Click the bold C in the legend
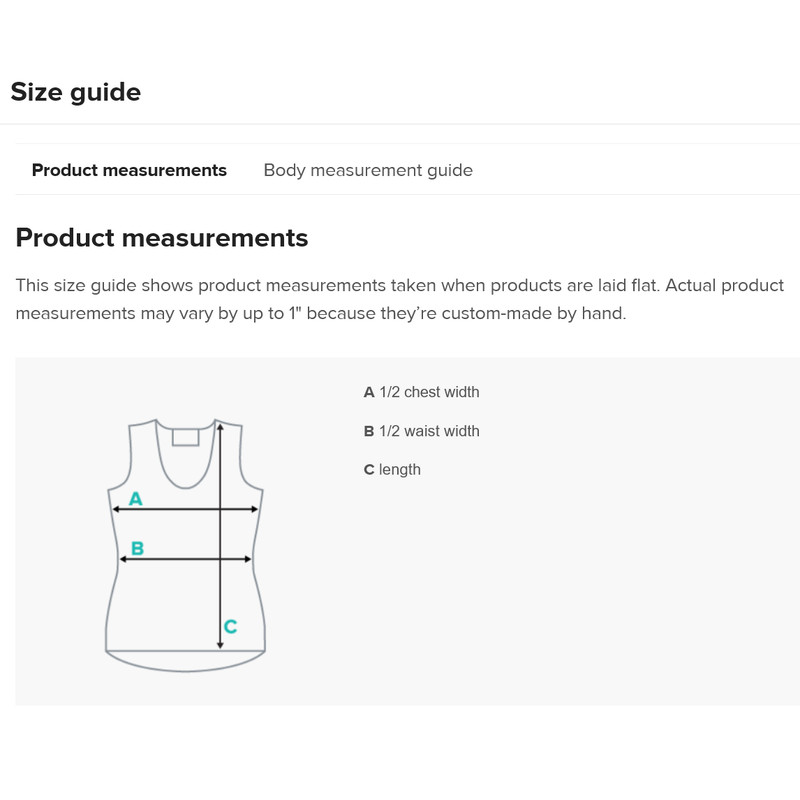Screen dimensions: 800x800 pos(368,469)
